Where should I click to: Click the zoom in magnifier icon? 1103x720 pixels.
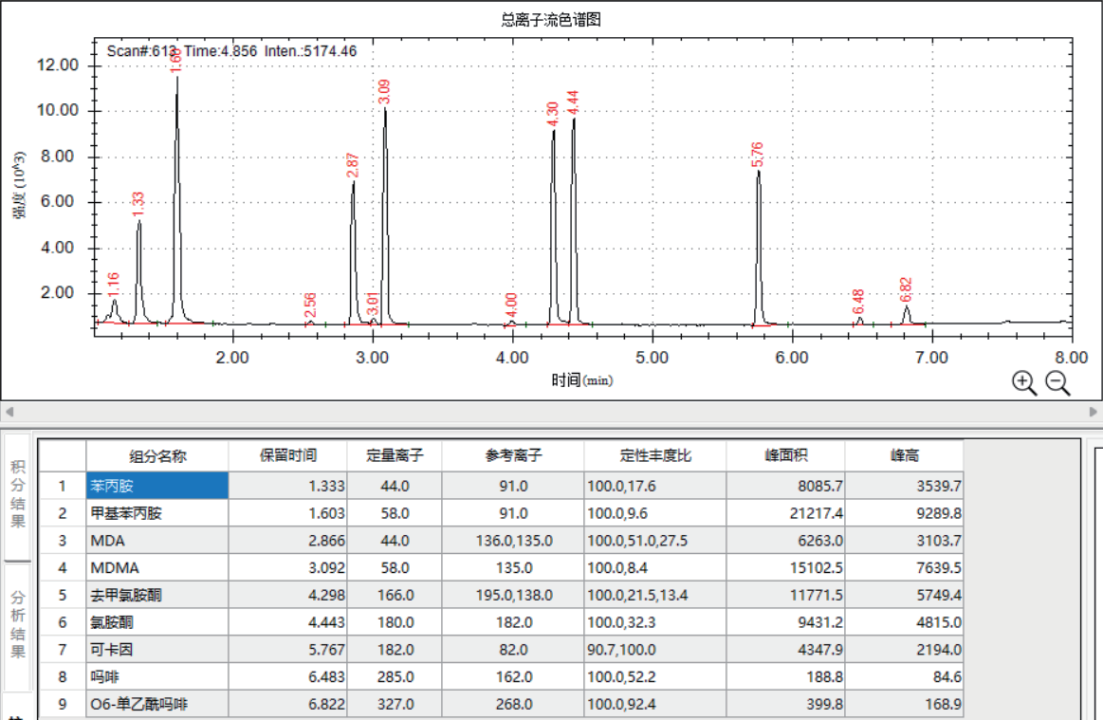pyautogui.click(x=1024, y=382)
